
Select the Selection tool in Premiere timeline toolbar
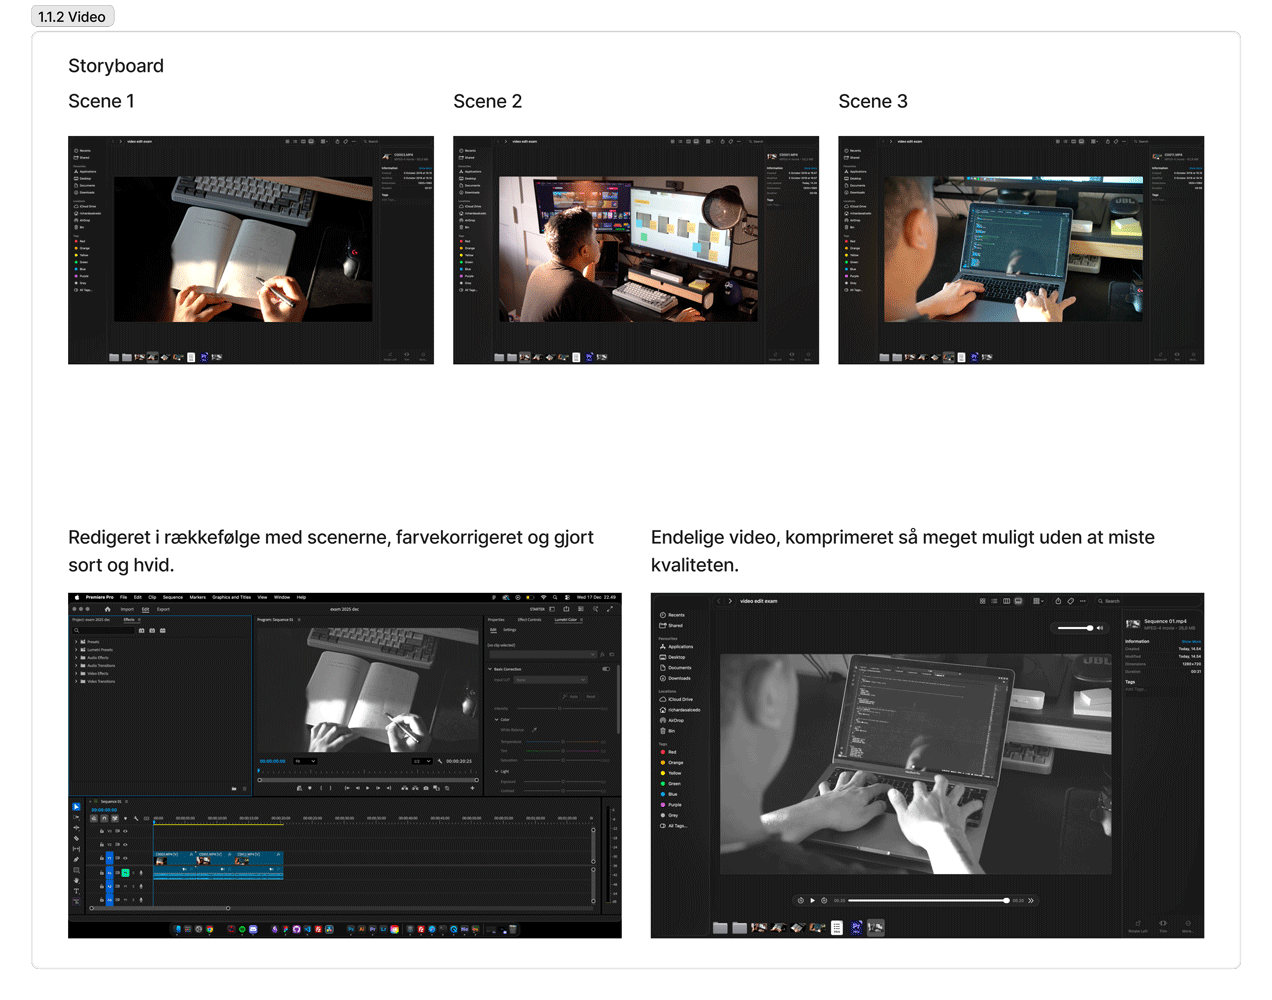pyautogui.click(x=76, y=807)
